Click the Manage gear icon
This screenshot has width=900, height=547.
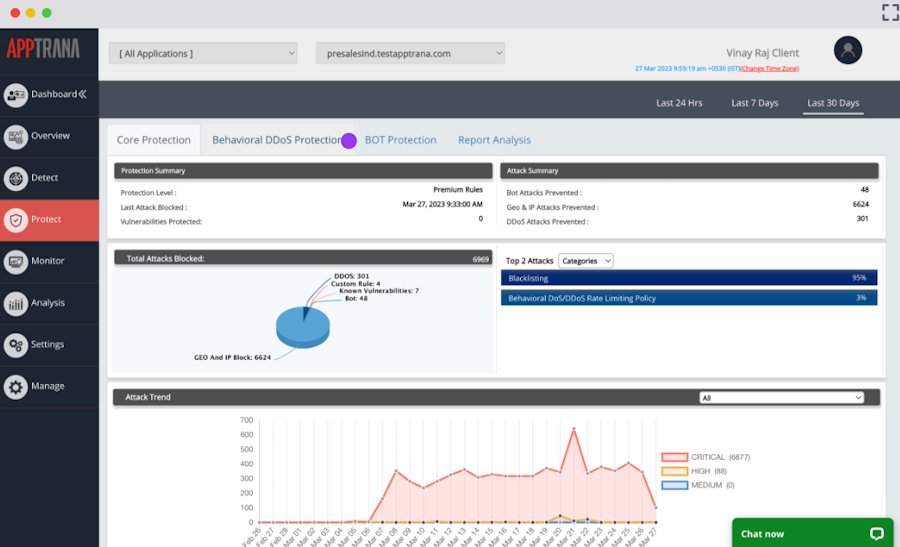[x=15, y=387]
